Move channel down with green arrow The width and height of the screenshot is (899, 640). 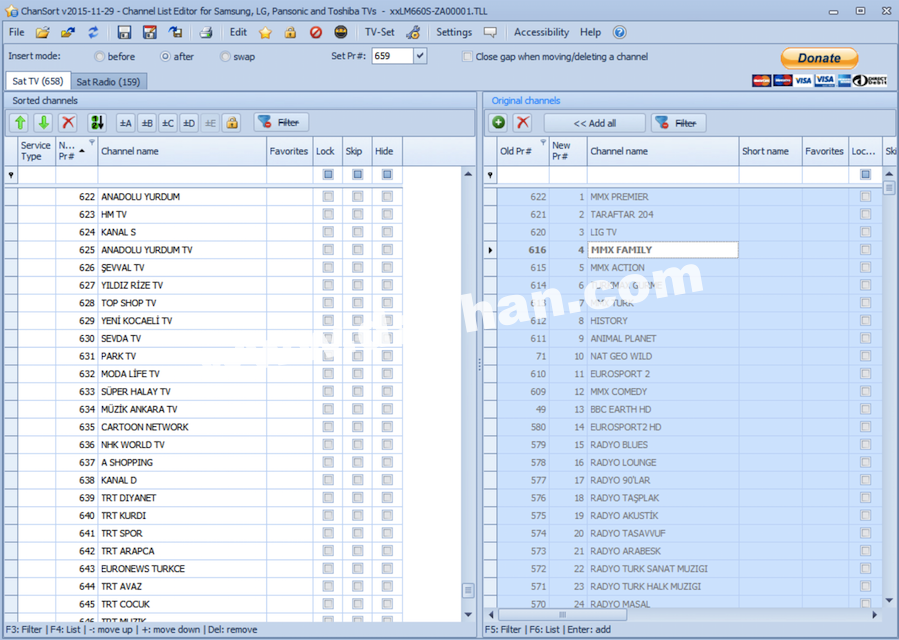44,123
